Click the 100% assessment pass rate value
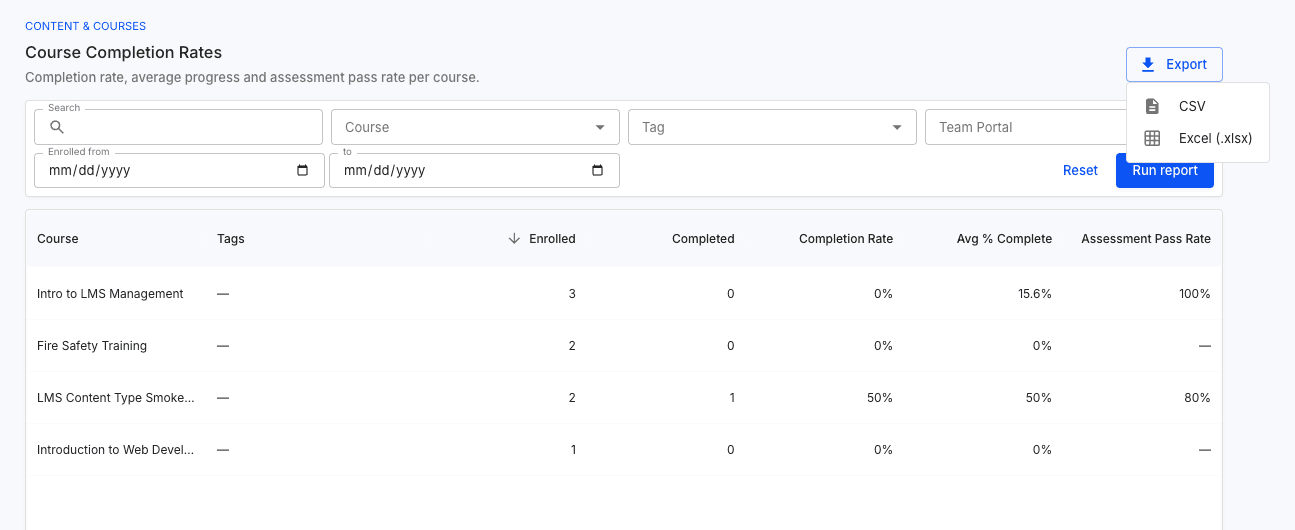 tap(1194, 294)
